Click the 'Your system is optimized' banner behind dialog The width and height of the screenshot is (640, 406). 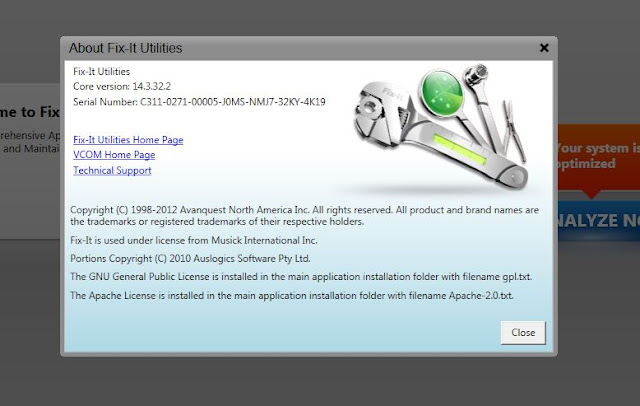coord(598,156)
